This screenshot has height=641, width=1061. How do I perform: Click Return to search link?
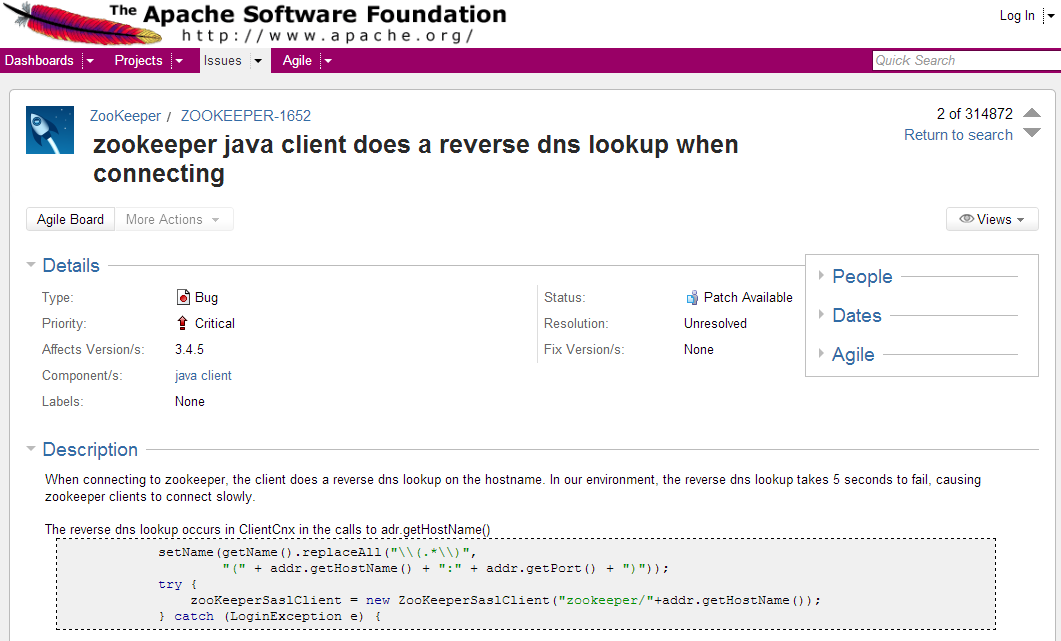coord(958,135)
